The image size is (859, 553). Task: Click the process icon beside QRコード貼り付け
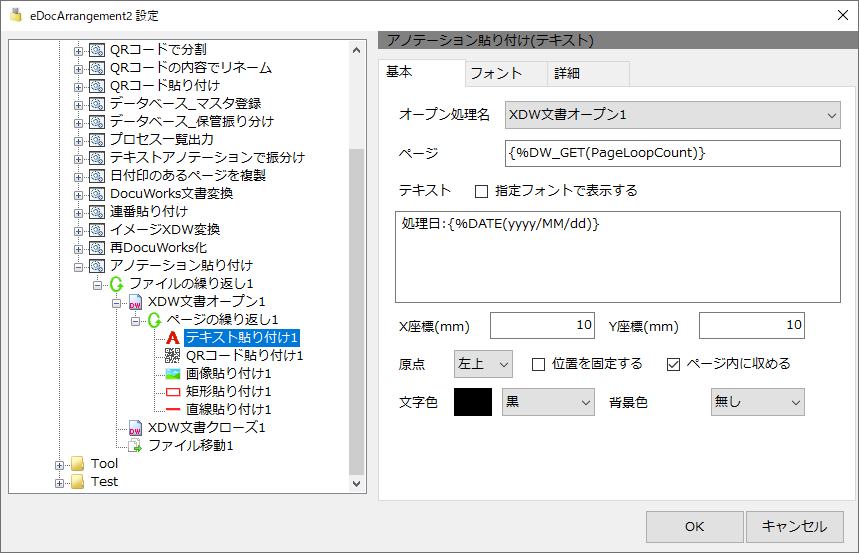pos(97,87)
